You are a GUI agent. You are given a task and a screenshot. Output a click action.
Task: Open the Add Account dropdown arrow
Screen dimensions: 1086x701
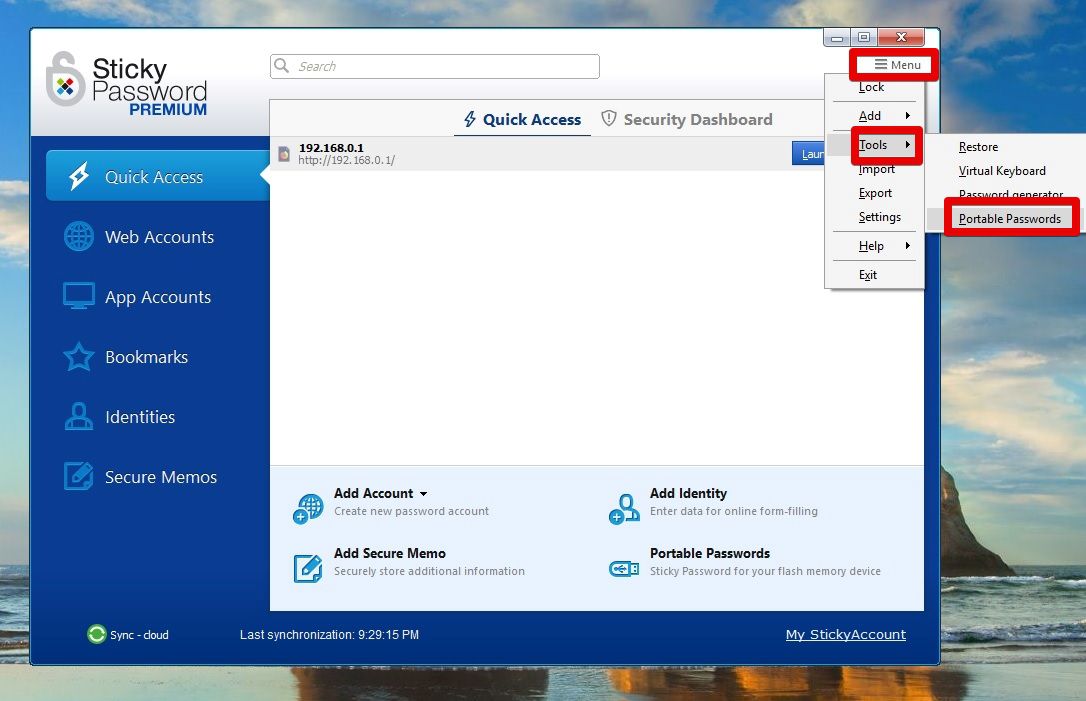click(x=423, y=494)
